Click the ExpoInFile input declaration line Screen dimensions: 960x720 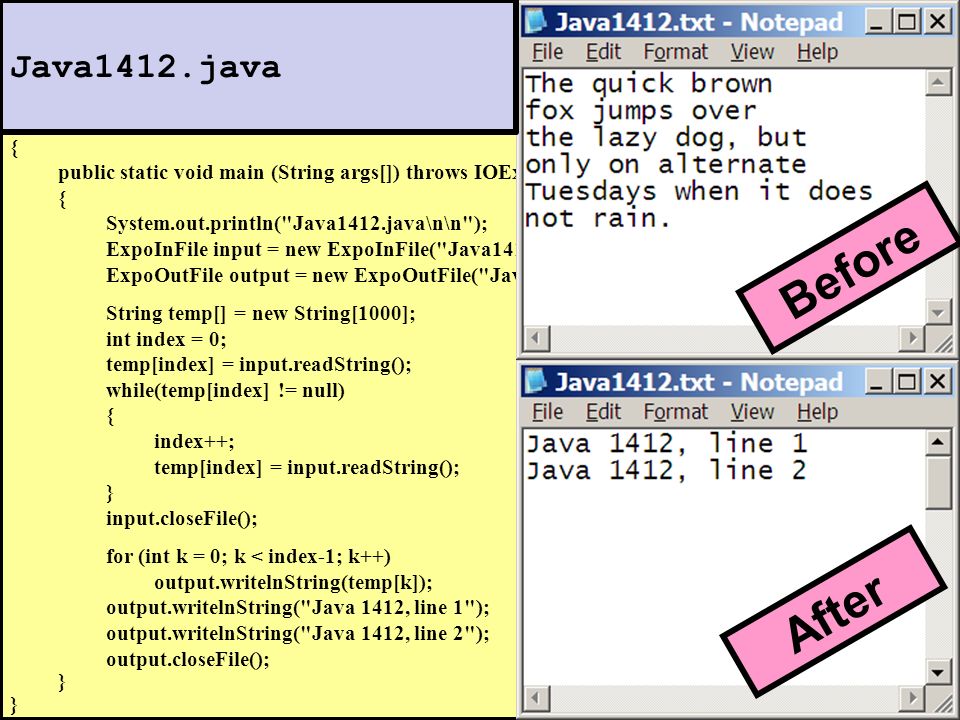[312, 250]
